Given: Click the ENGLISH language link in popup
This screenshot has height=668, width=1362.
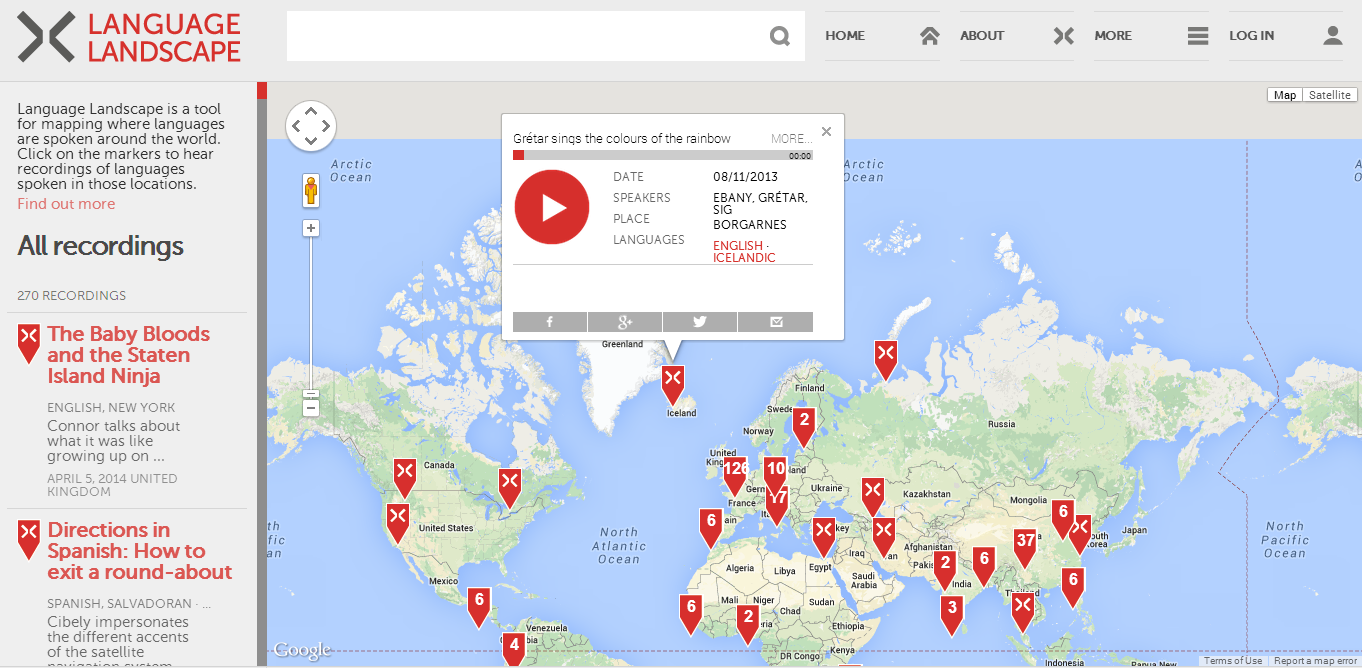Looking at the screenshot, I should click(738, 246).
